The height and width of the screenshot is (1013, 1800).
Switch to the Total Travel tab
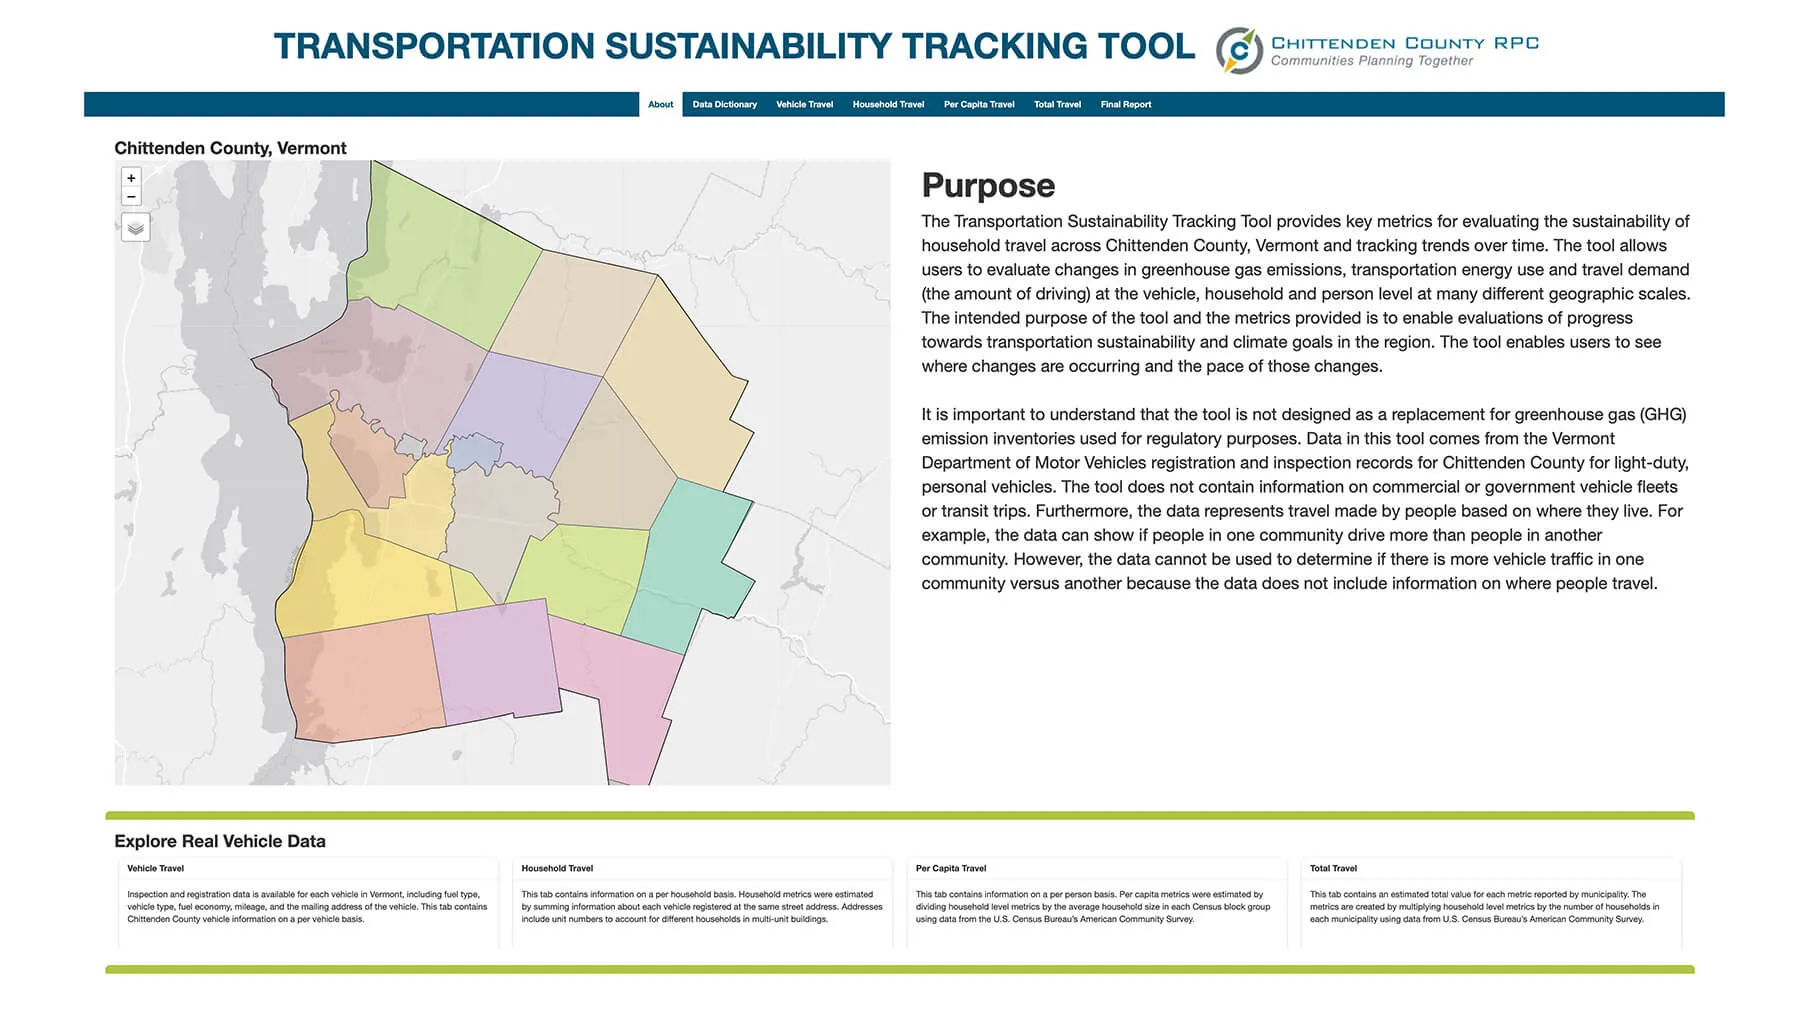click(1057, 104)
